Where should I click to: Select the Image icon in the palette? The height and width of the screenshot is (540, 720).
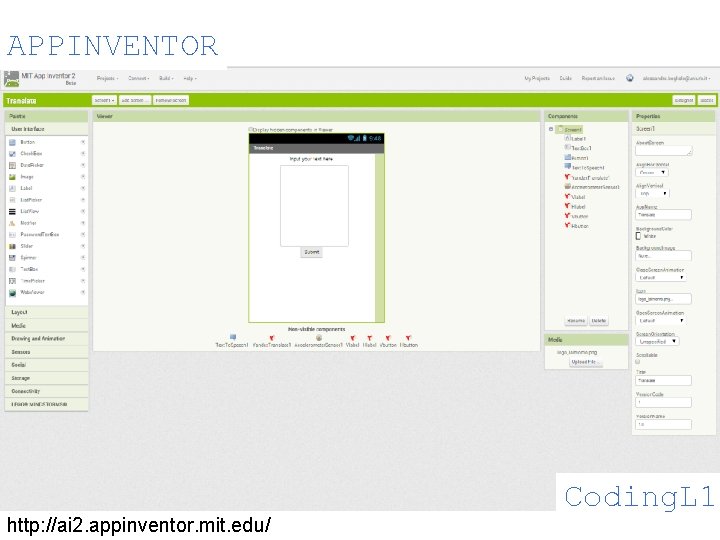tap(12, 177)
